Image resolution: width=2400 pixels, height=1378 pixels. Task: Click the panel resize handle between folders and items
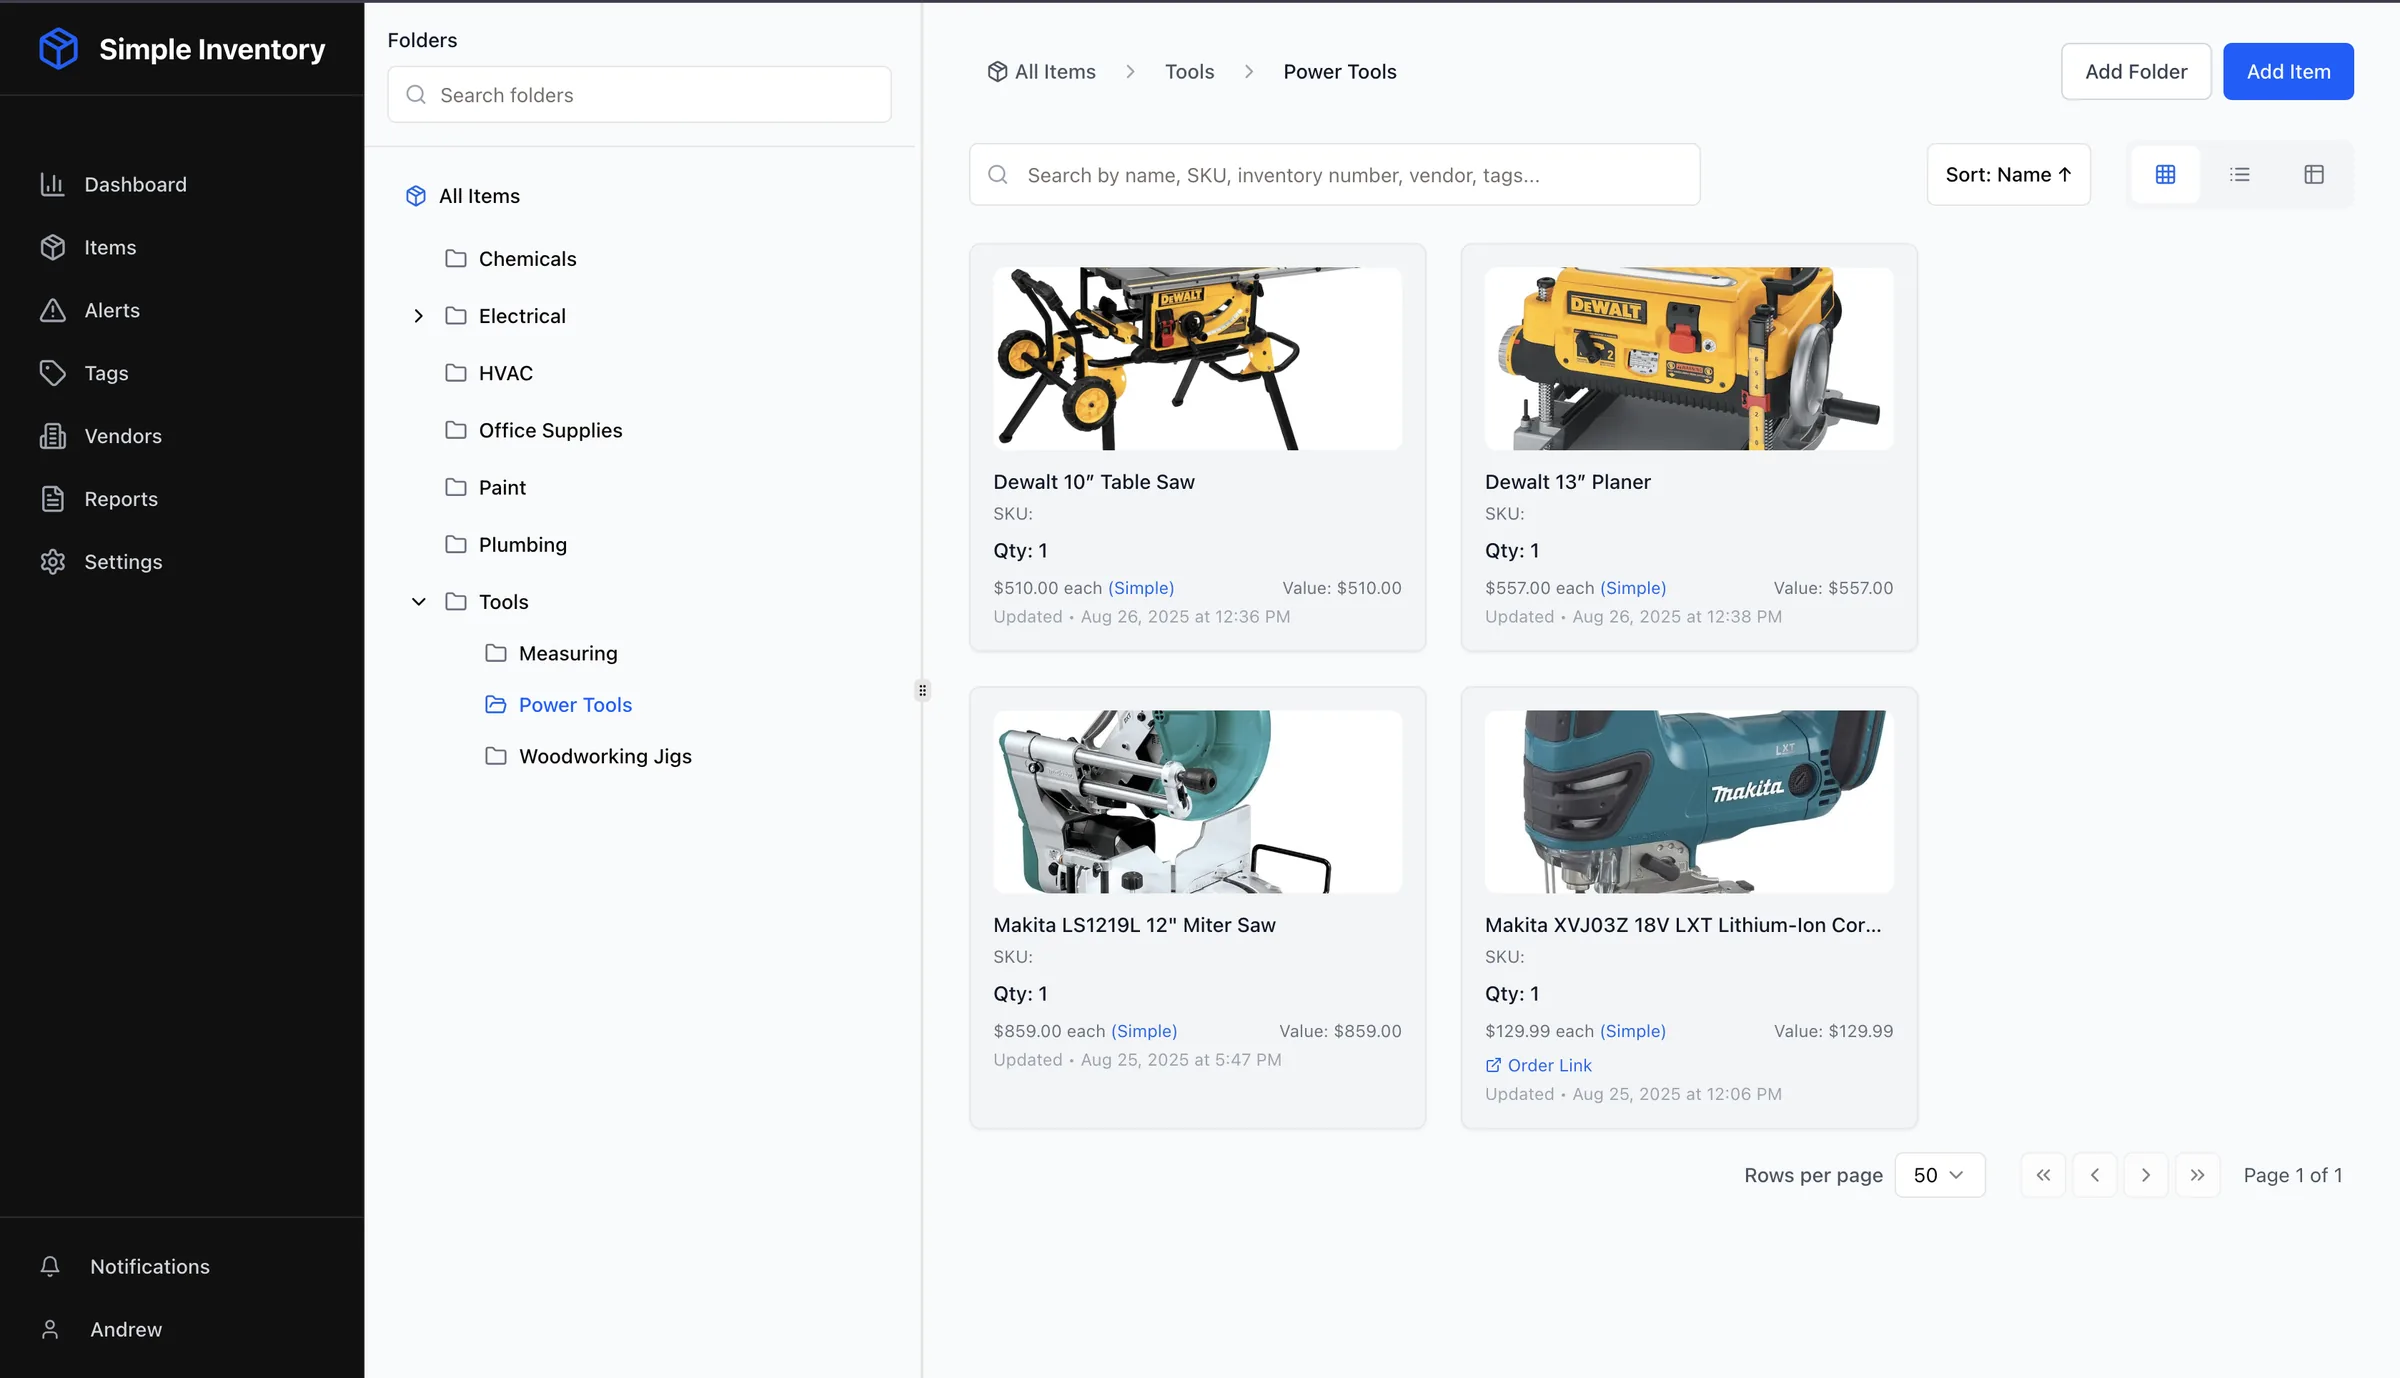[922, 690]
